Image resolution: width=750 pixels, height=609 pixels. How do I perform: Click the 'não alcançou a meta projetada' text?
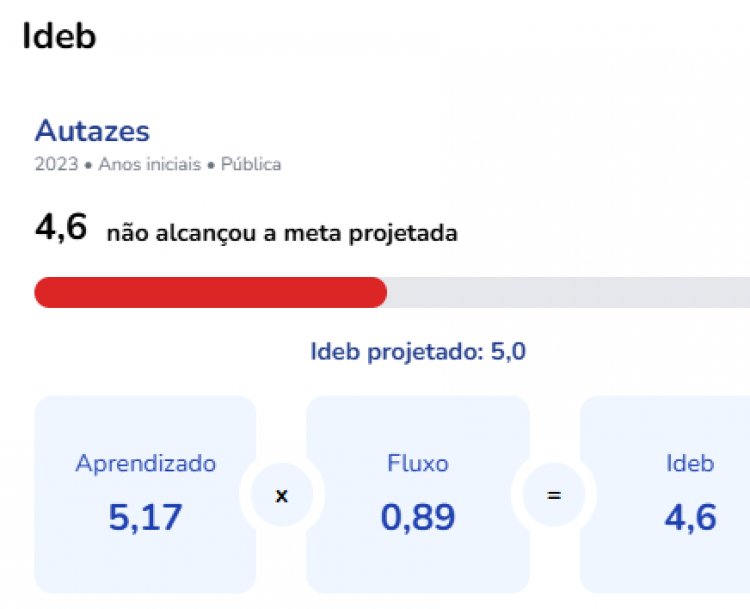point(282,233)
